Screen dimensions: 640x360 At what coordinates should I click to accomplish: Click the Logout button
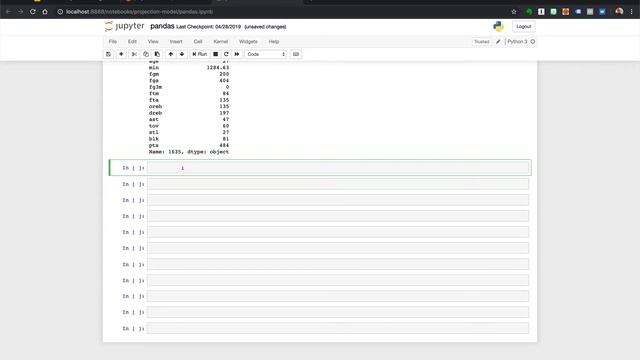(523, 27)
